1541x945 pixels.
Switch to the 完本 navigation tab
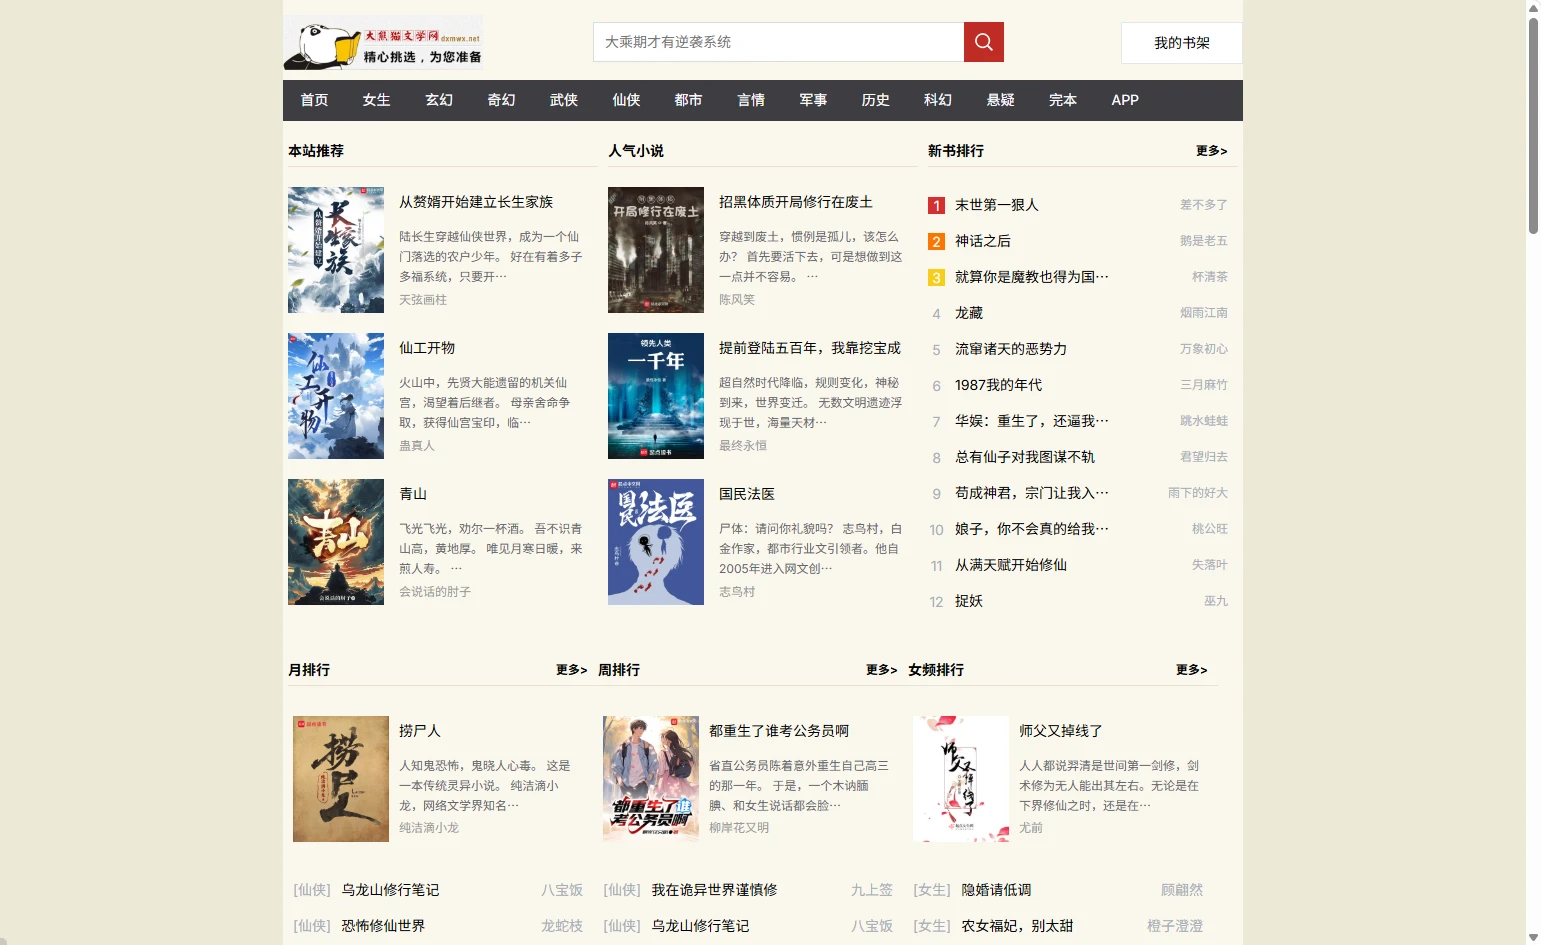click(x=1062, y=100)
